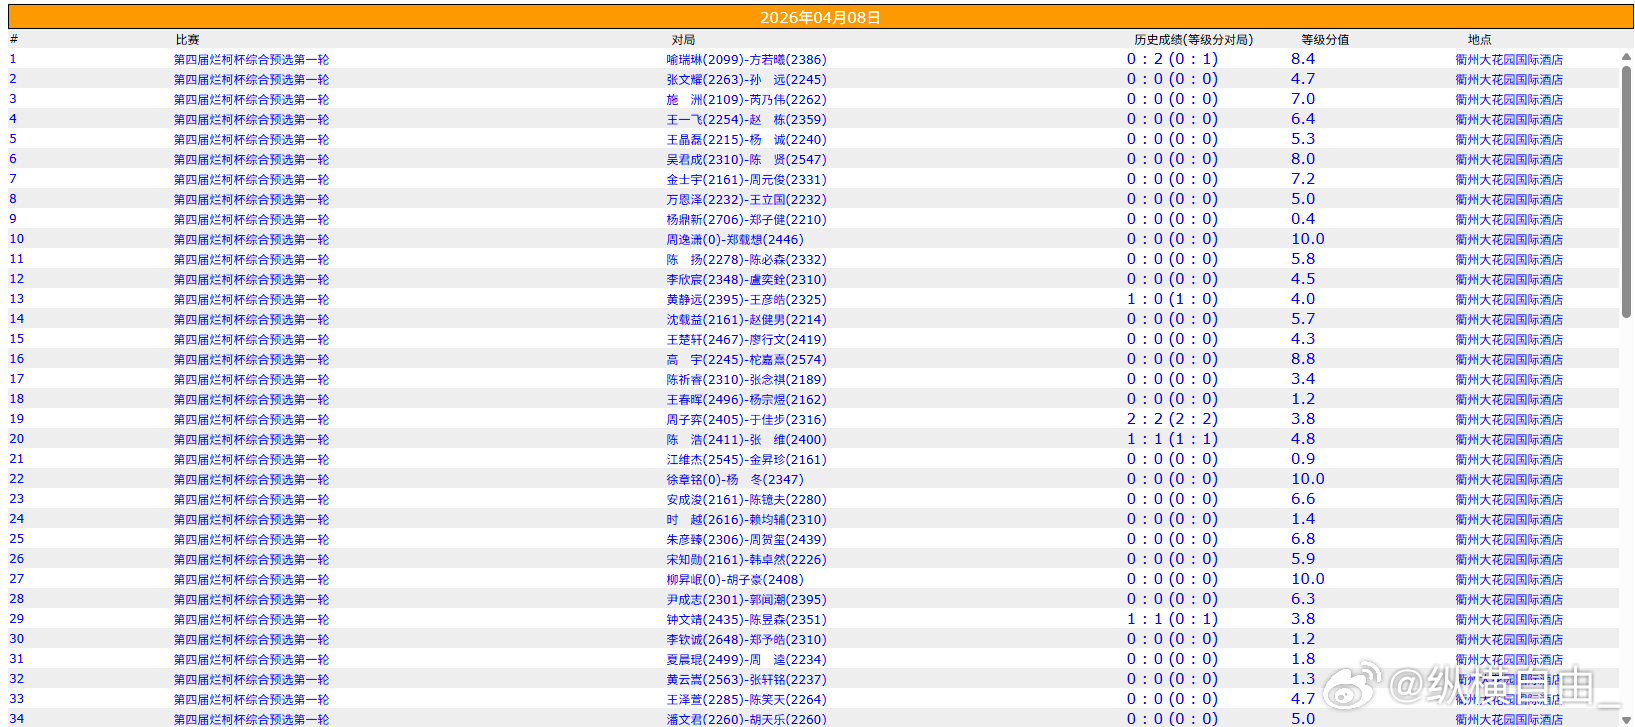This screenshot has width=1635, height=727.
Task: Open 第四届烂柯杯综合预选第一轮 in row 17
Action: coord(251,380)
